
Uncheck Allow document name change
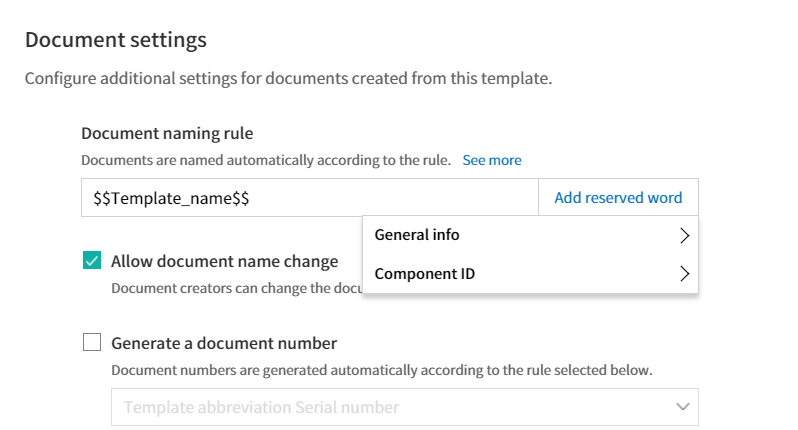tap(92, 261)
